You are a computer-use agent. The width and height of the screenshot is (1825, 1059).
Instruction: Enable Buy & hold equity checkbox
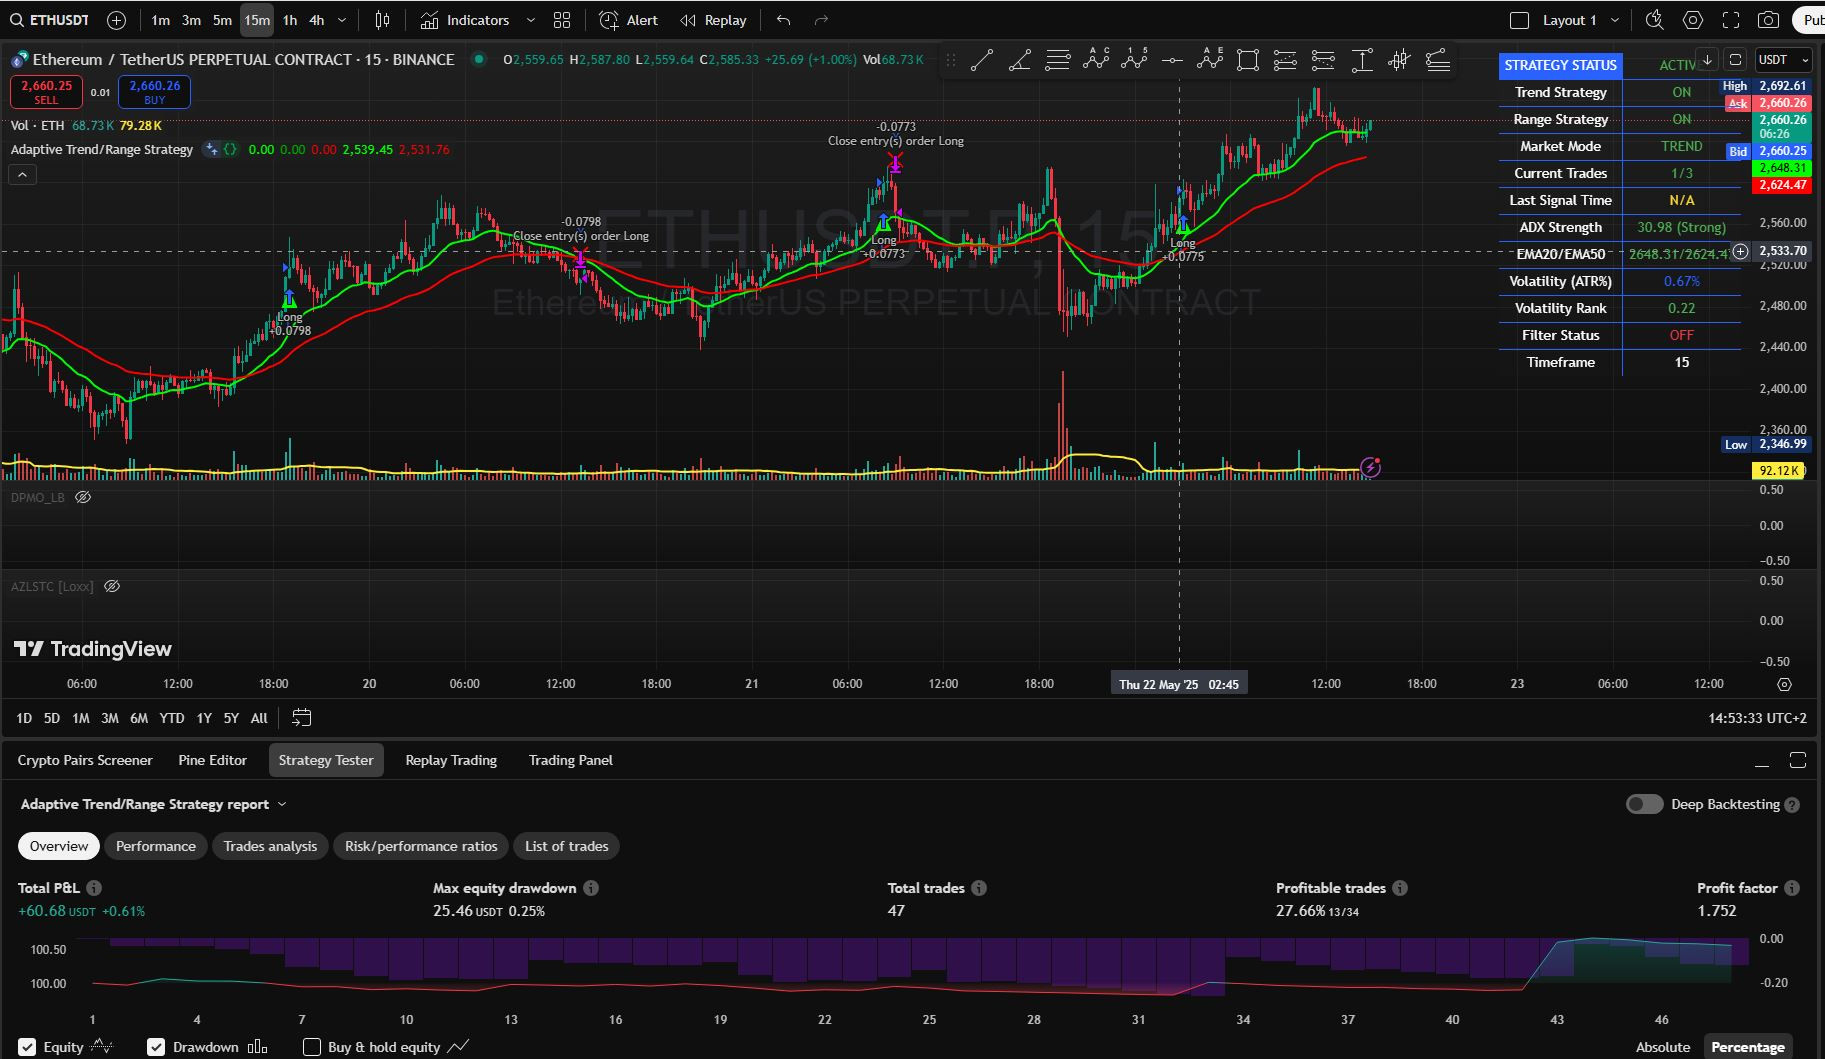(312, 1047)
